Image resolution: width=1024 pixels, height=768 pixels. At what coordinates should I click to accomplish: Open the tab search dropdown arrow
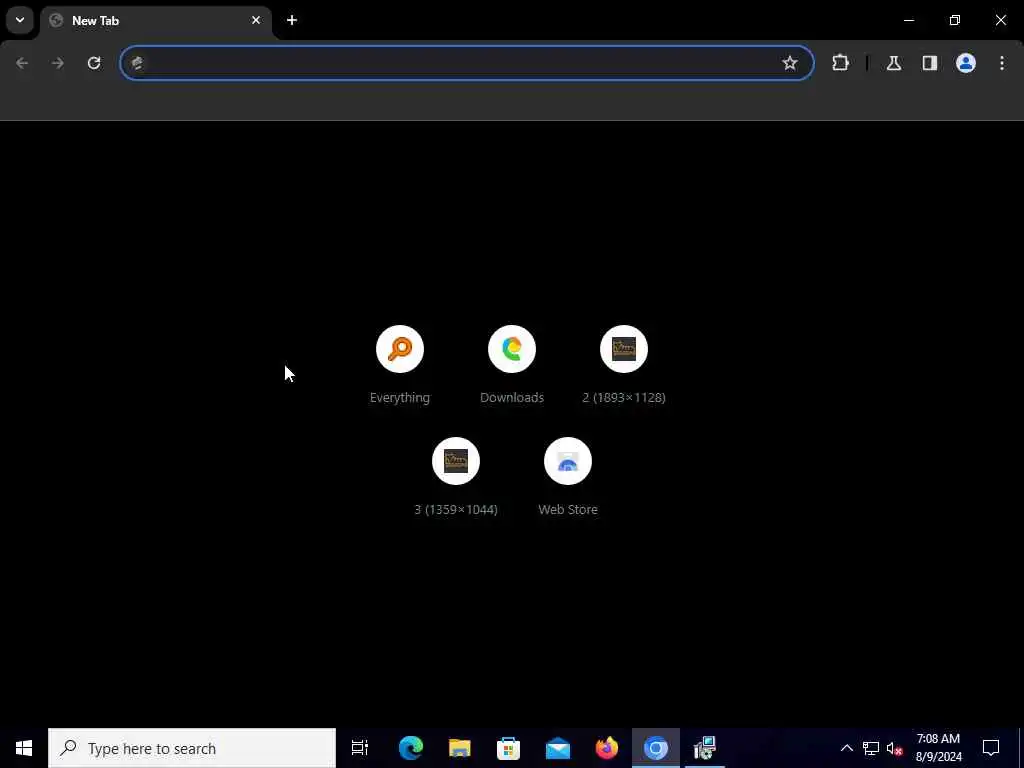(x=20, y=20)
